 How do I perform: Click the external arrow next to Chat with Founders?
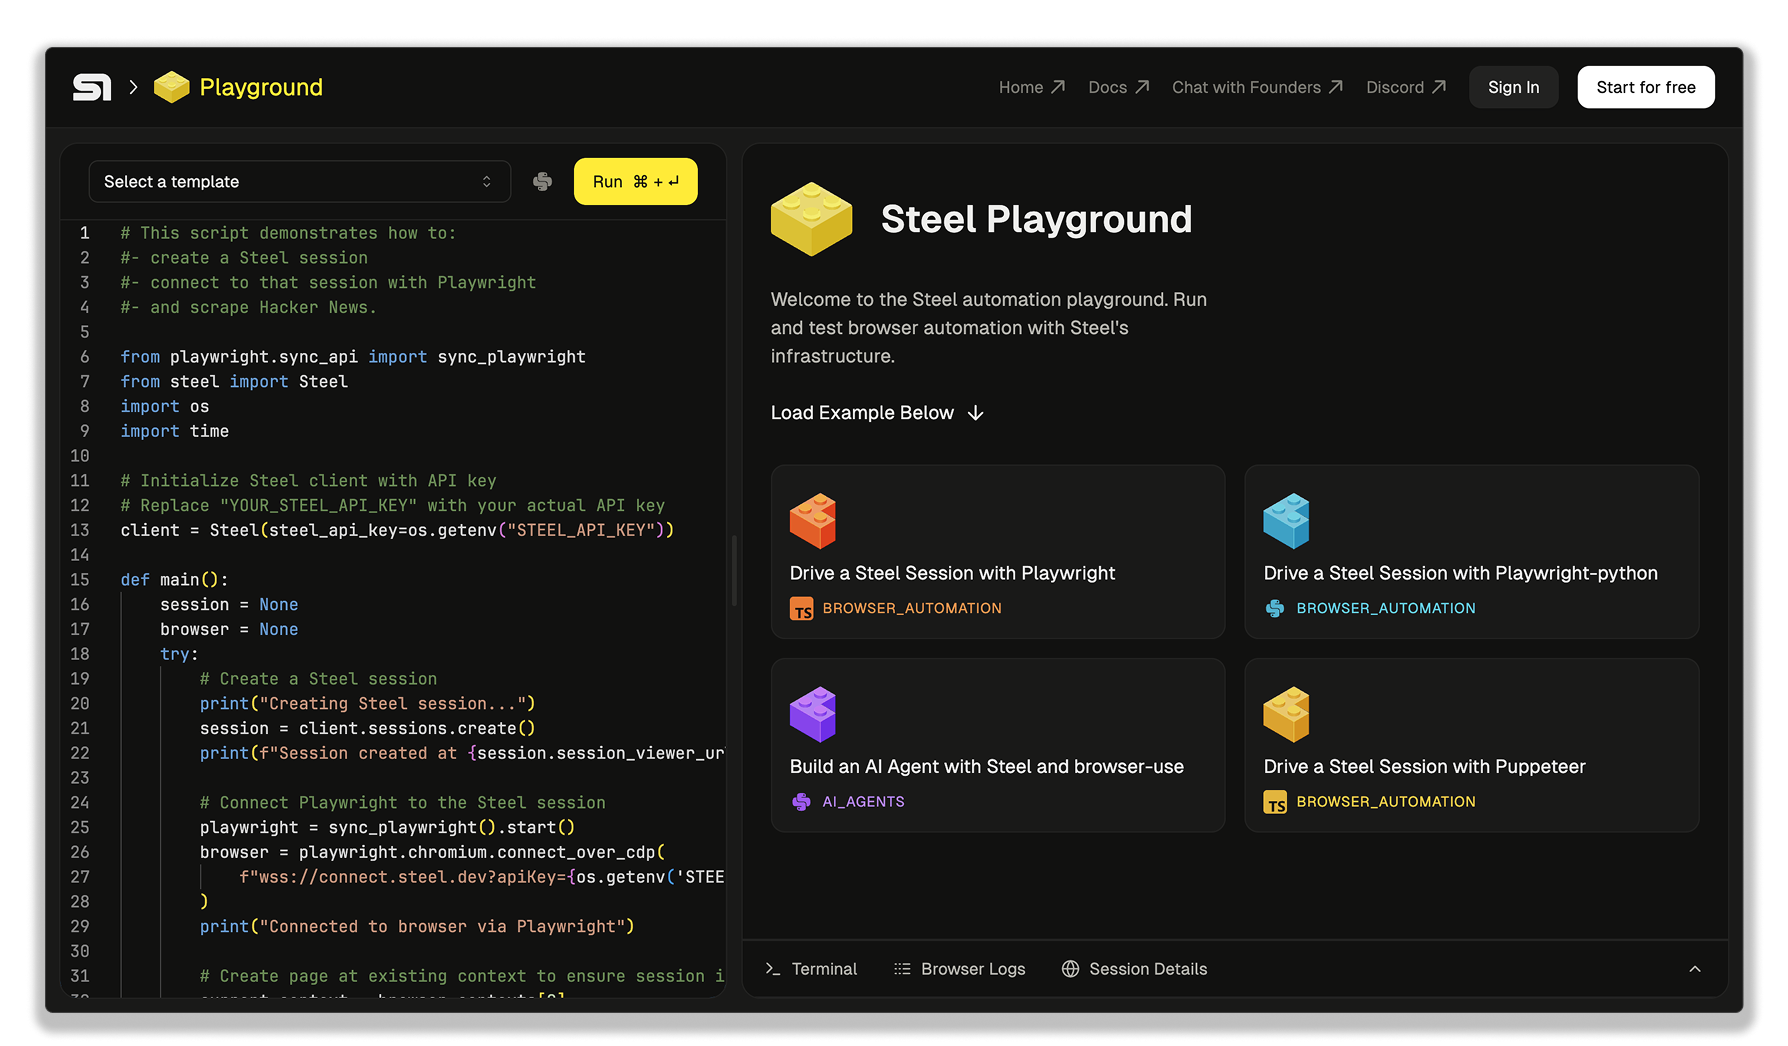(x=1336, y=87)
